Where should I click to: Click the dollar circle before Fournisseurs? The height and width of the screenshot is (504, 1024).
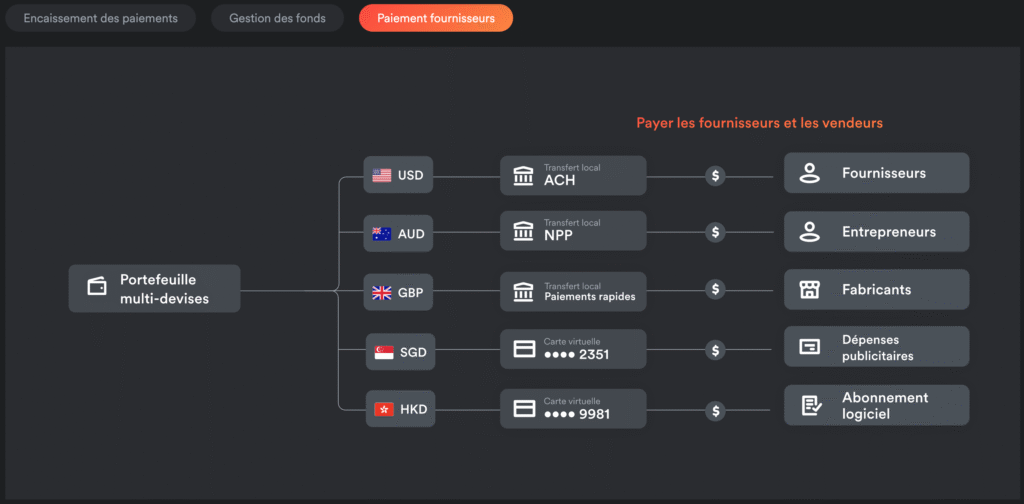coord(716,176)
